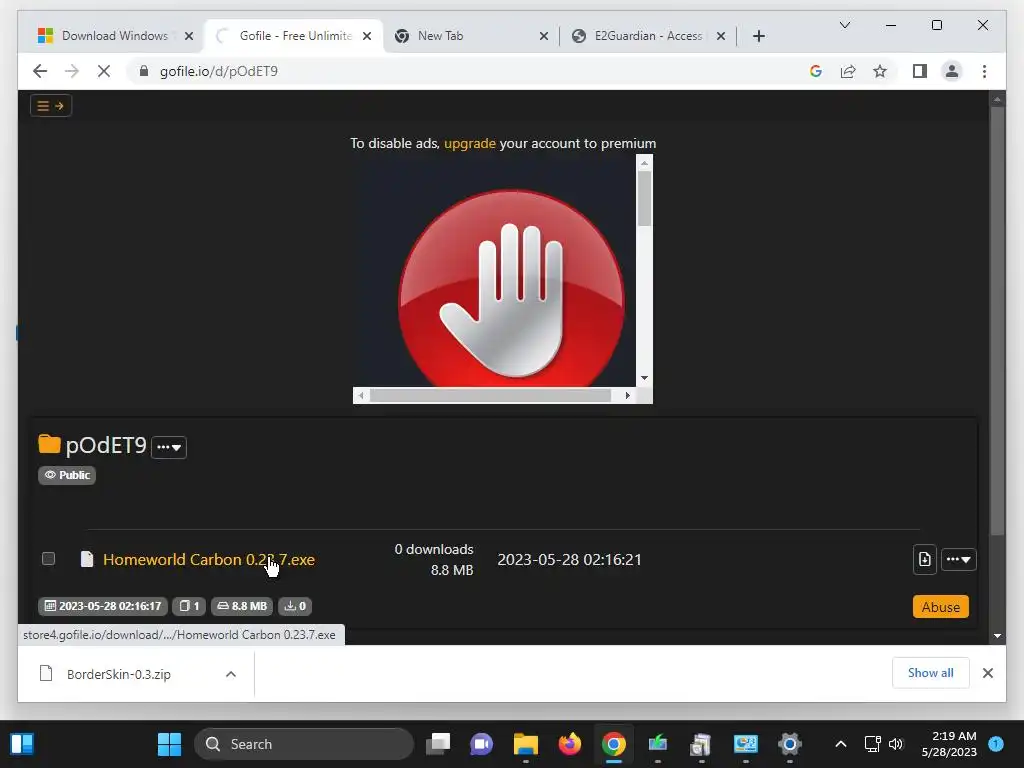The height and width of the screenshot is (768, 1024).
Task: Close the E2Guardian tab
Action: 721,36
